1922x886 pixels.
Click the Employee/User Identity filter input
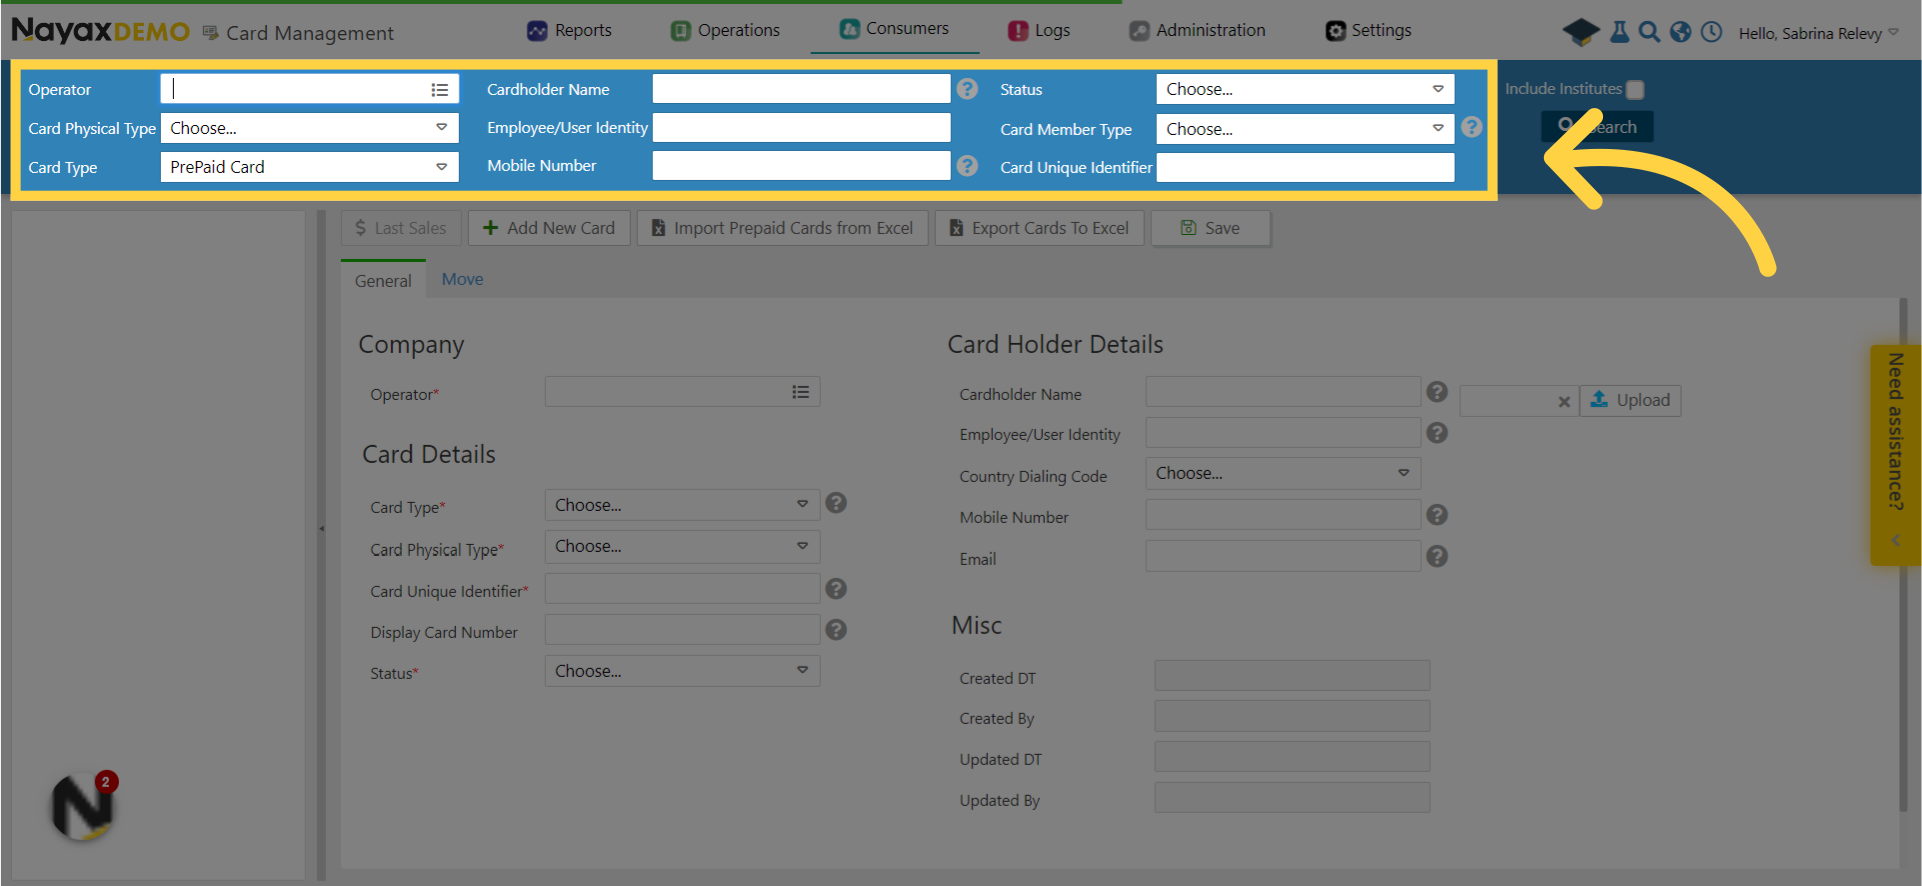click(x=801, y=127)
